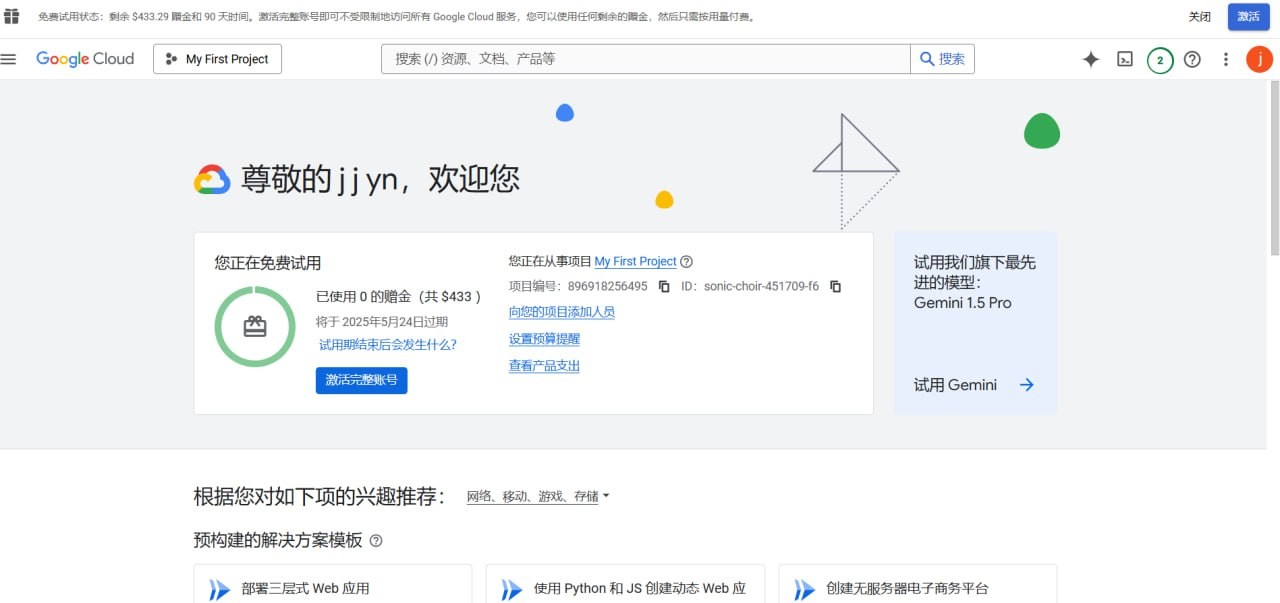
Task: Click the 部署三层式 Web 应用 template icon
Action: 219,589
